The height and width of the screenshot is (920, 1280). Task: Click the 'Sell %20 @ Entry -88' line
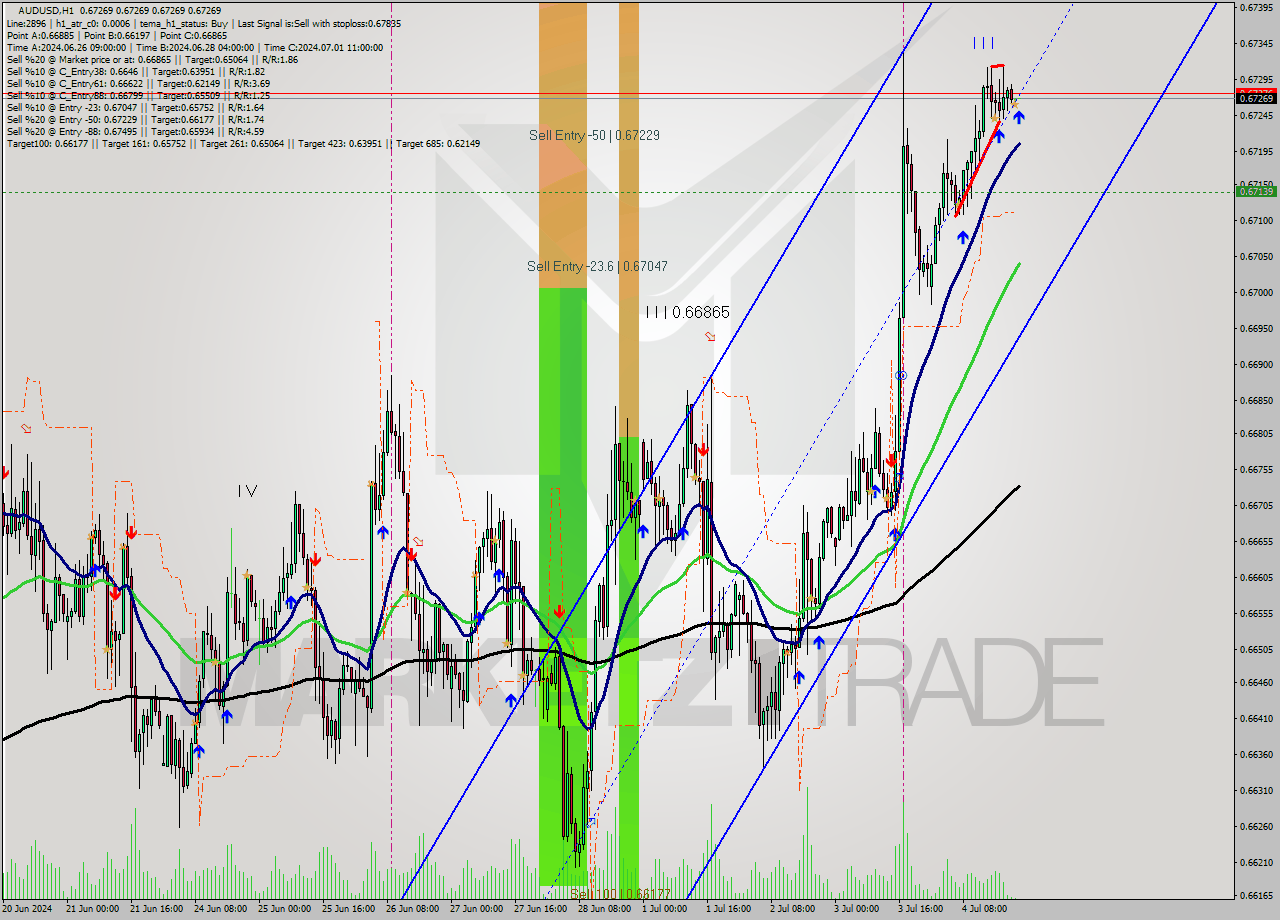(135, 131)
